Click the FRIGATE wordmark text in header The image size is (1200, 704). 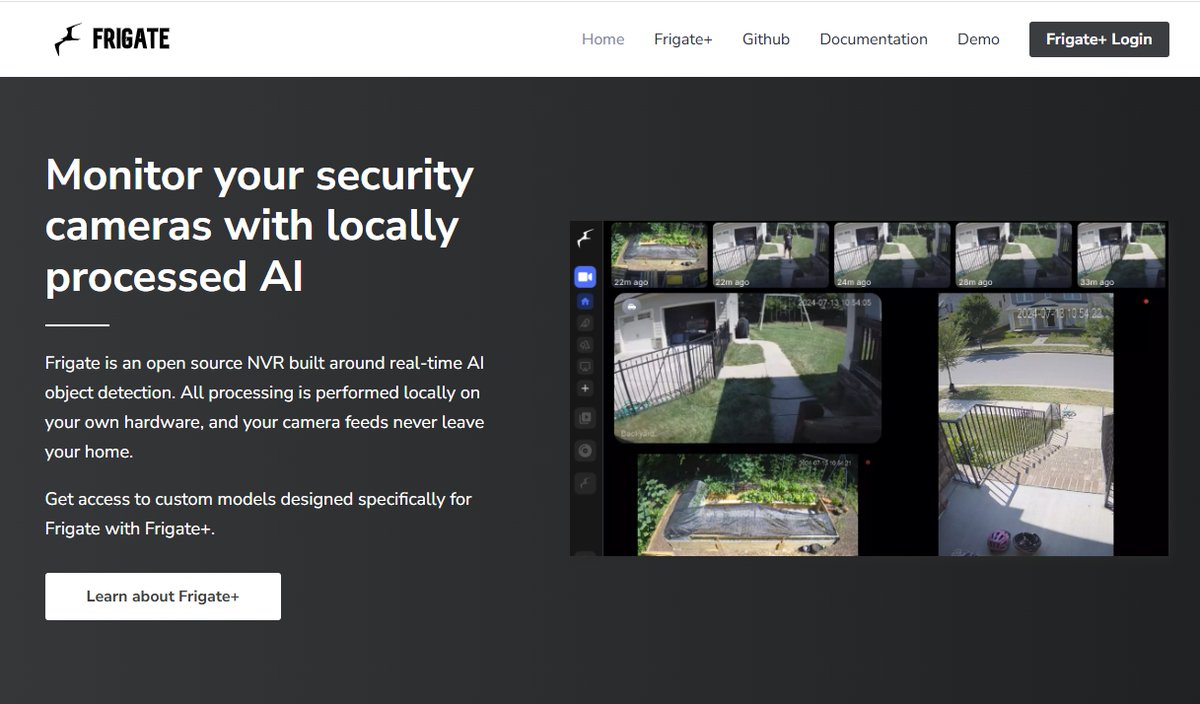click(131, 39)
